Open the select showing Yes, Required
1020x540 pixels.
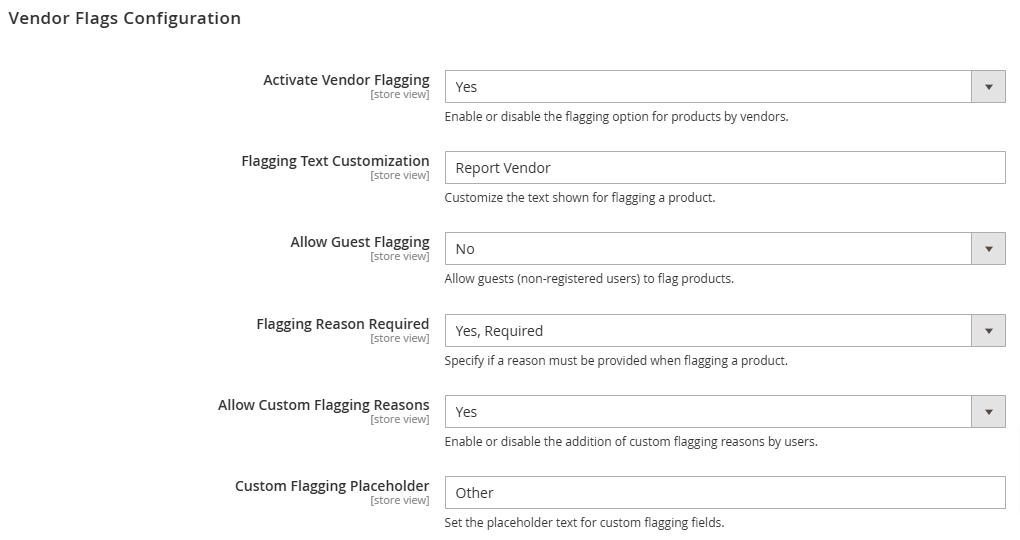click(725, 331)
